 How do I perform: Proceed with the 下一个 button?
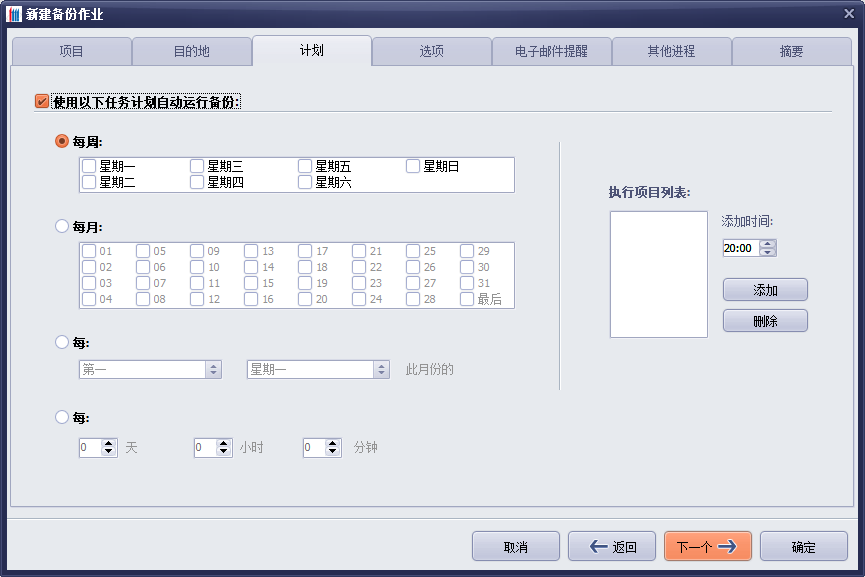click(x=708, y=547)
